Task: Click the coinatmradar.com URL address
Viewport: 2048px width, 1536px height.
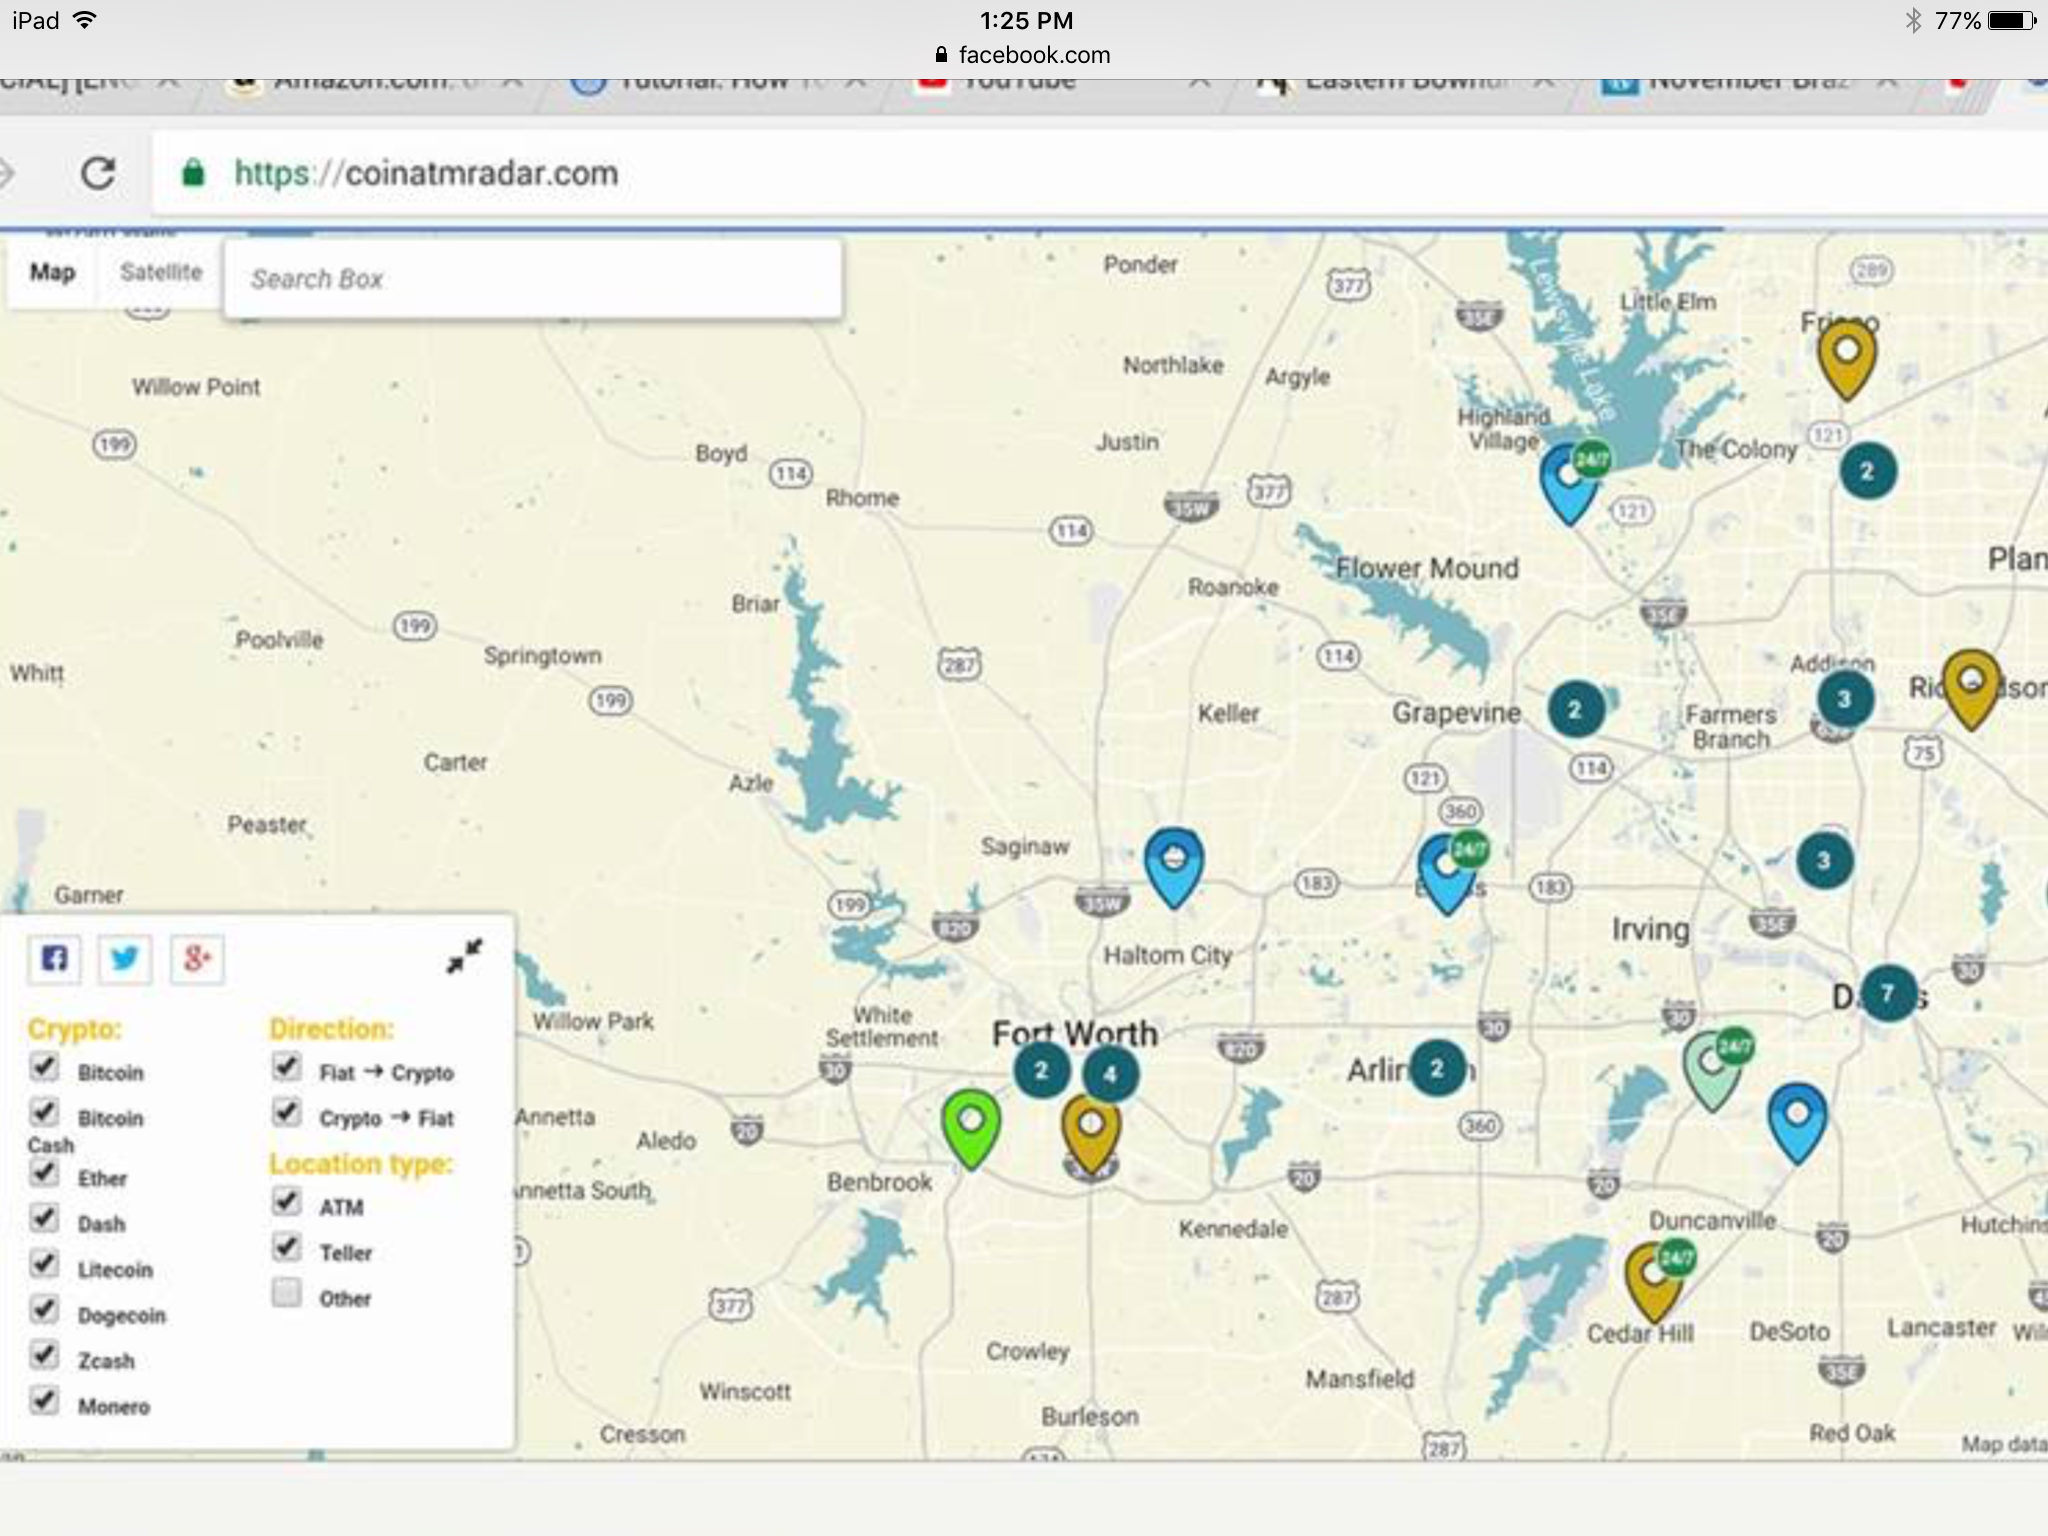Action: point(427,173)
